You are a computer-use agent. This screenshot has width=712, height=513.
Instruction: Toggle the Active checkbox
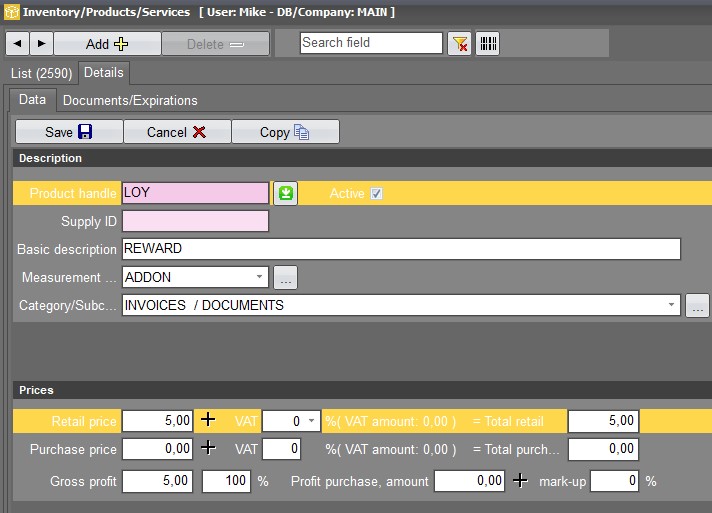[376, 193]
